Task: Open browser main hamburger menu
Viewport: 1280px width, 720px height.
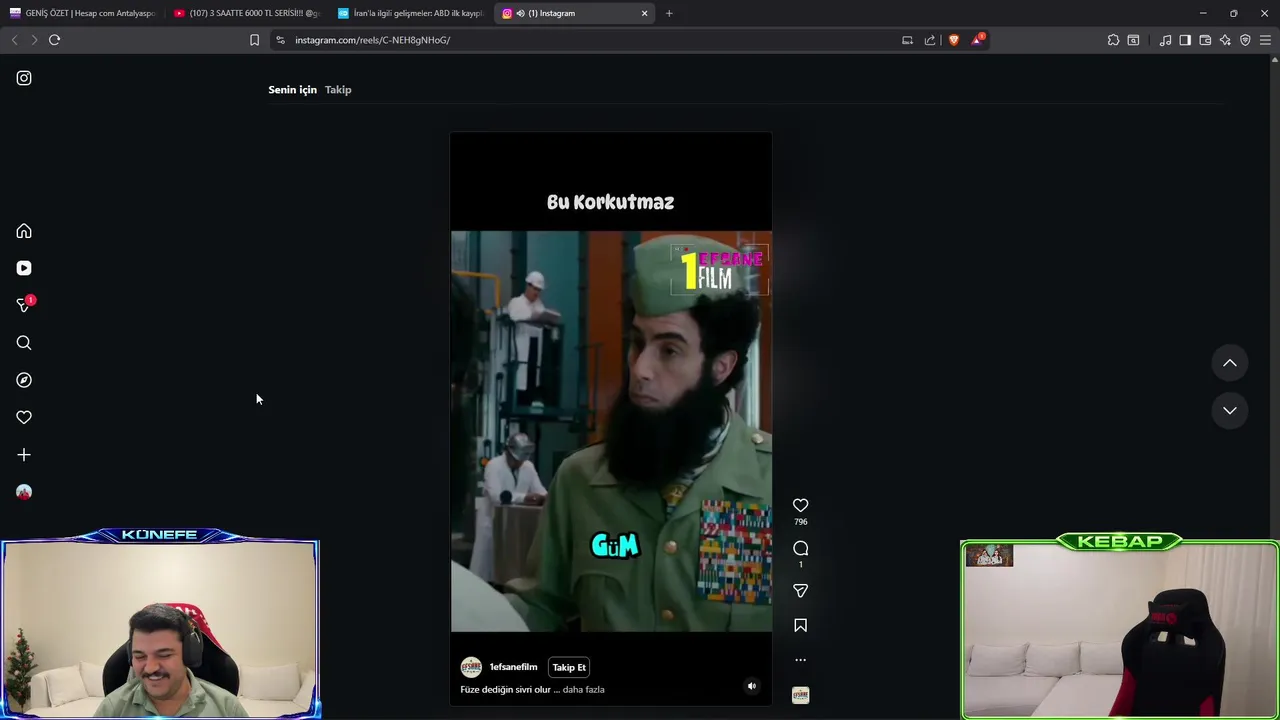Action: coord(1265,40)
